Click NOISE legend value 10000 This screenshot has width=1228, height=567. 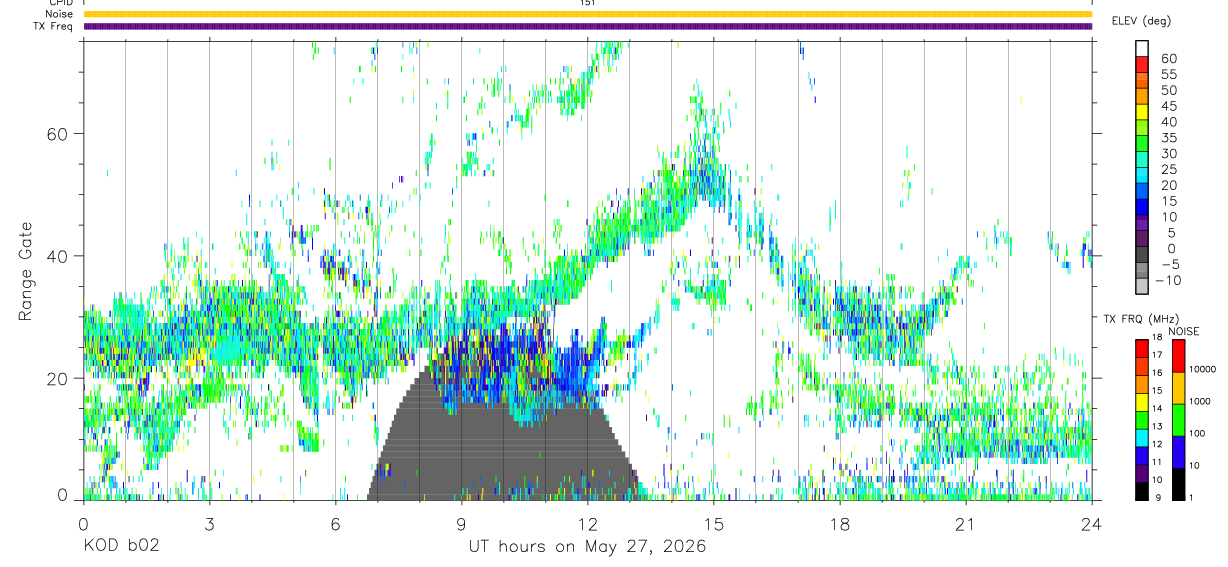tap(1201, 370)
